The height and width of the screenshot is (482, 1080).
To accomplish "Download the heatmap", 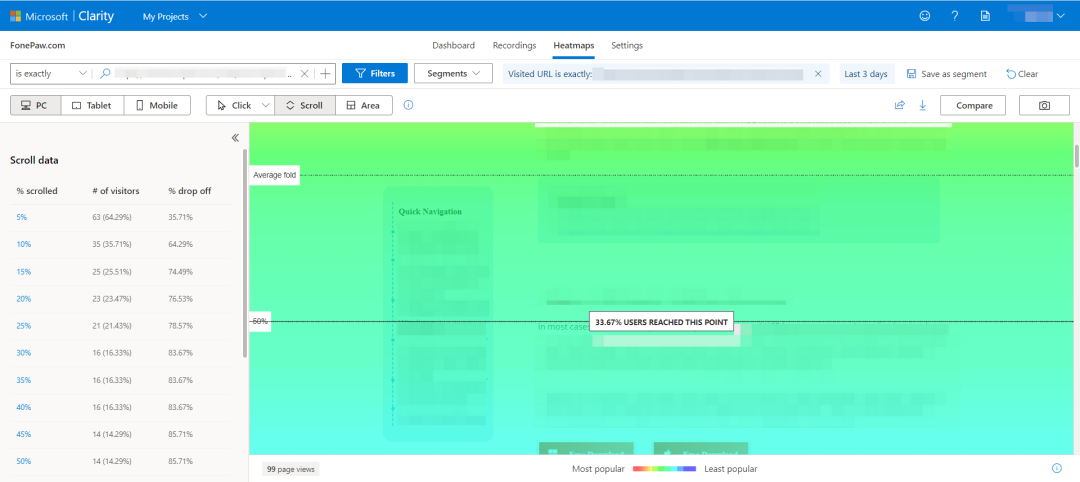I will coord(923,105).
